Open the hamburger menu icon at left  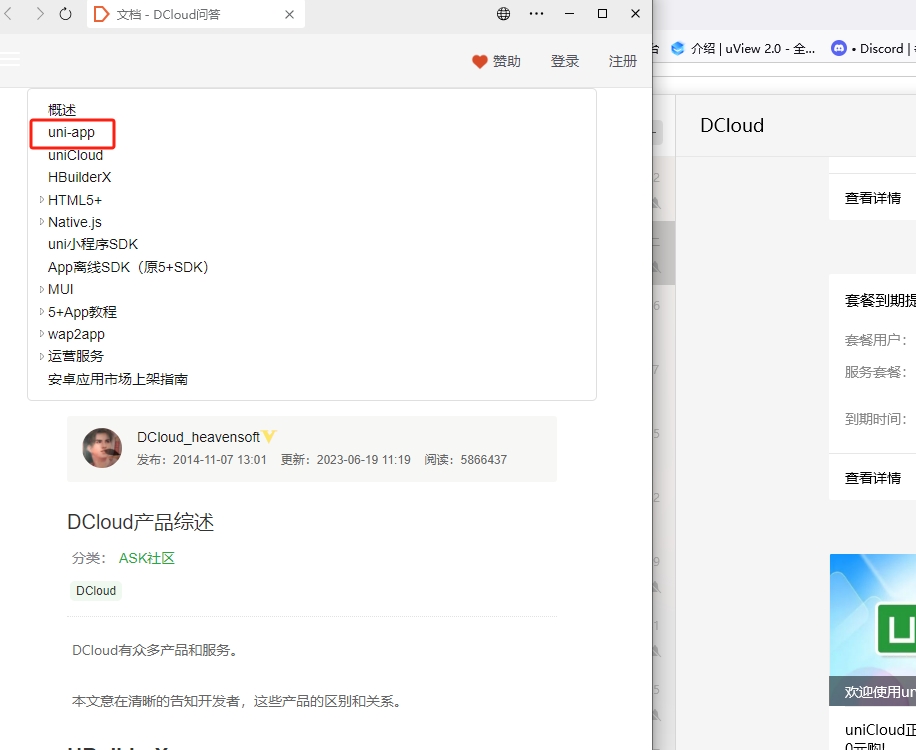pyautogui.click(x=10, y=59)
